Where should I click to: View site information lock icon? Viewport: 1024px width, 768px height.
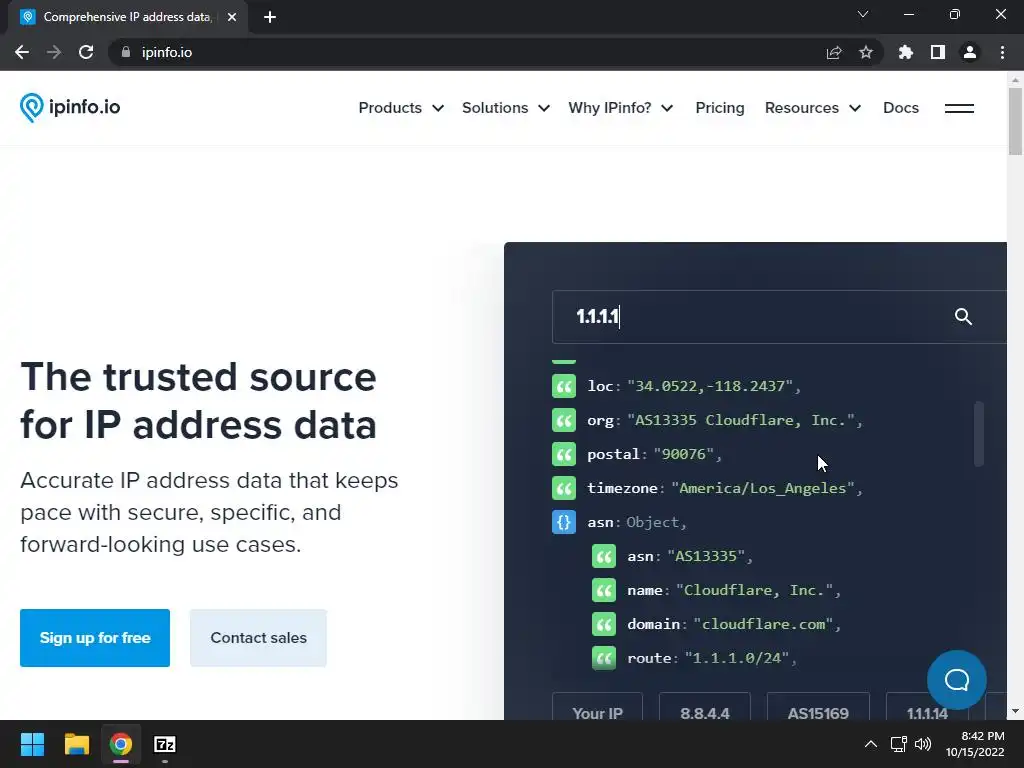click(x=126, y=52)
